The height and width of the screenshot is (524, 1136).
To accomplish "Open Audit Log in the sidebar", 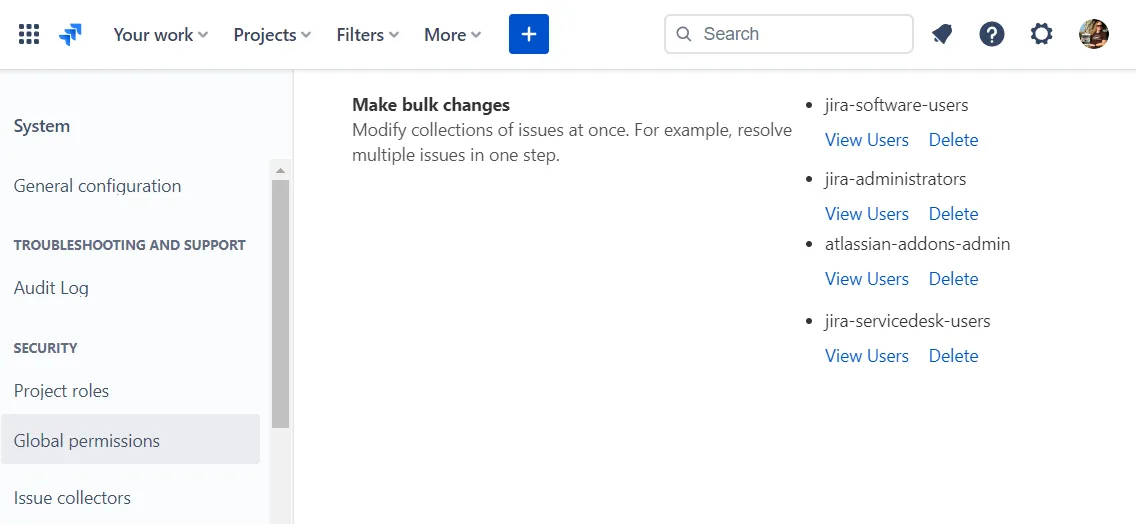I will [x=51, y=288].
